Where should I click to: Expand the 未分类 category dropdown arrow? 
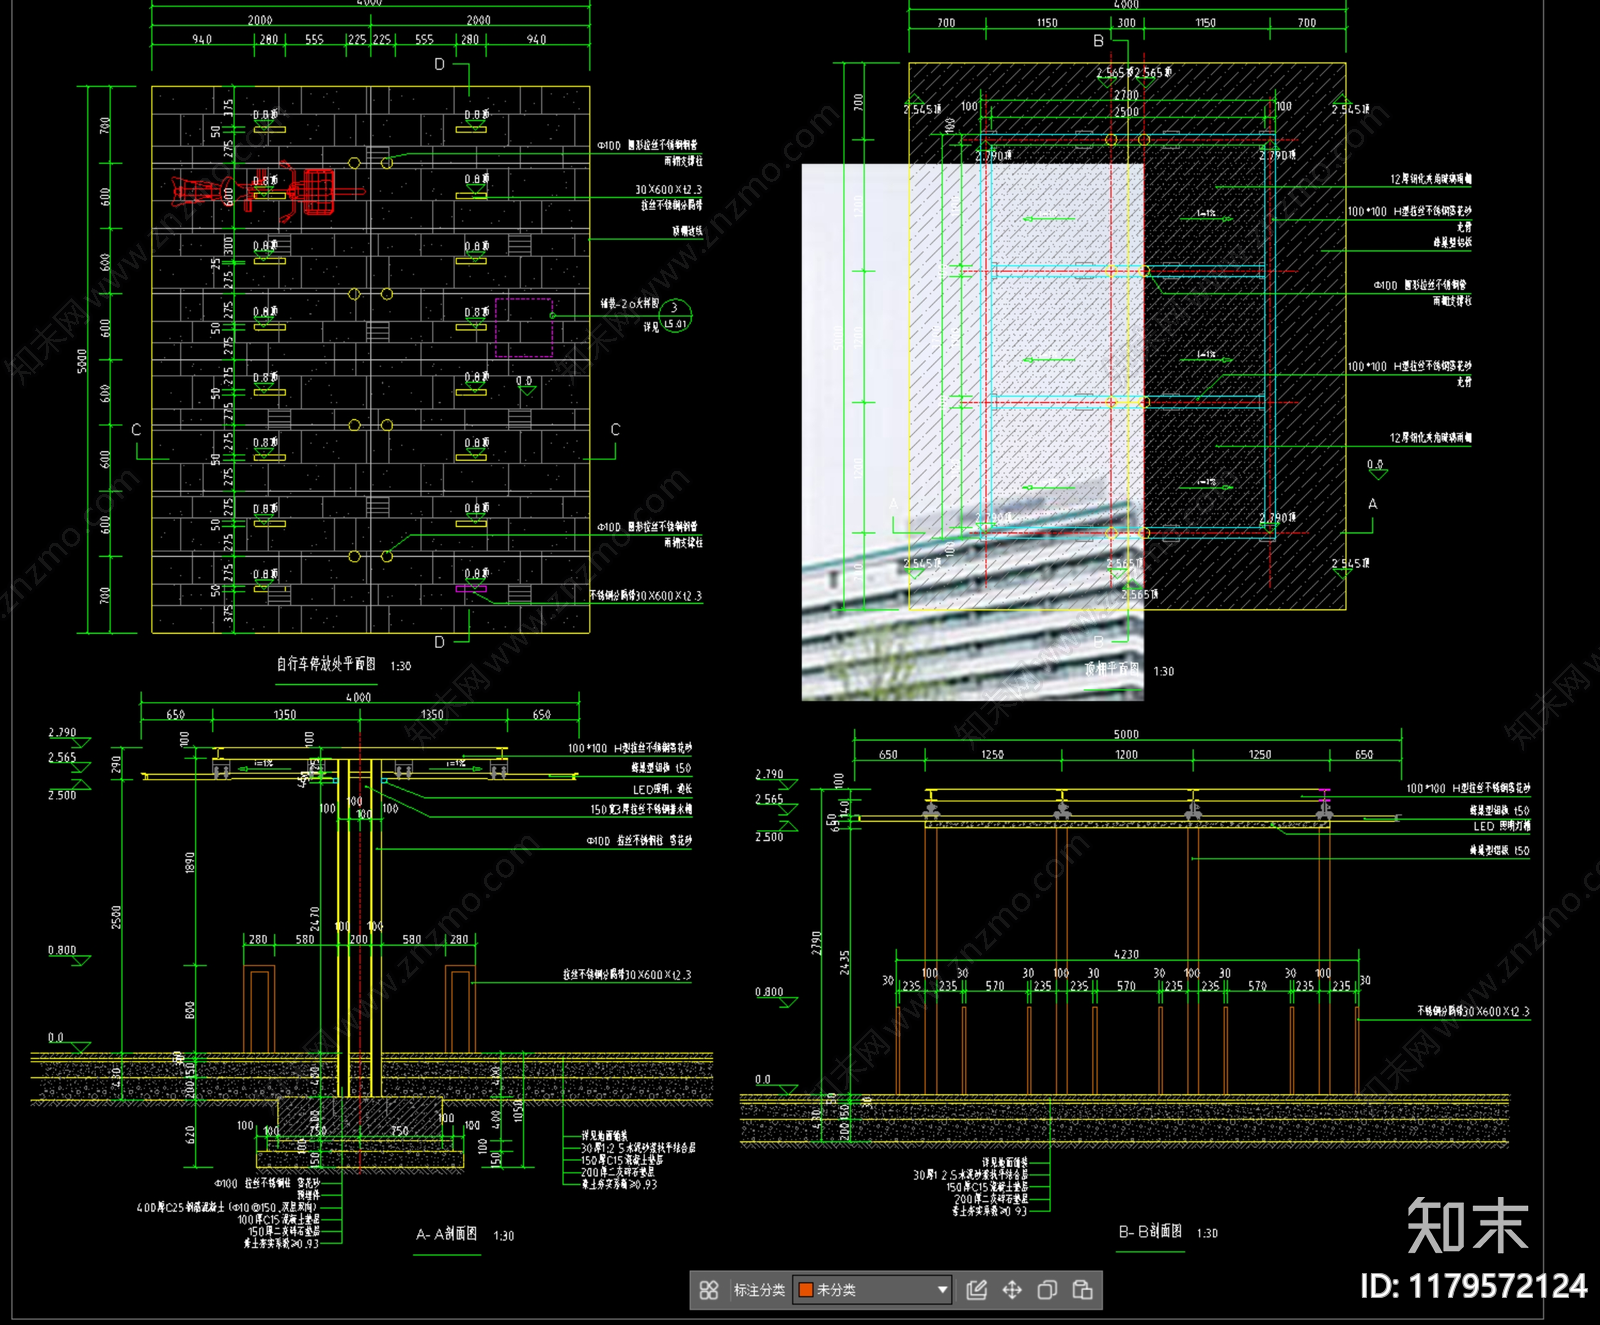[942, 1290]
